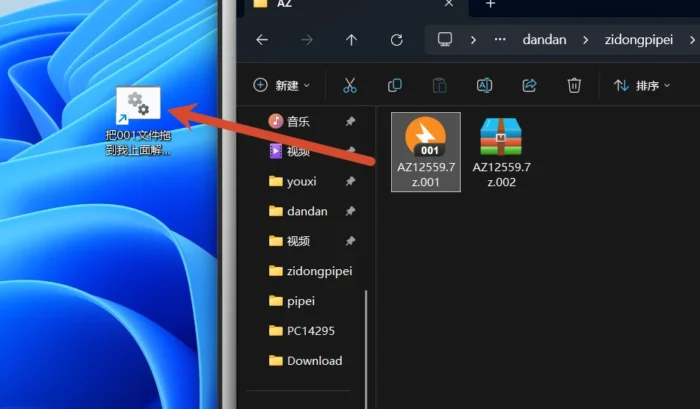Unpin the 音乐 folder pin icon

[x=350, y=121]
